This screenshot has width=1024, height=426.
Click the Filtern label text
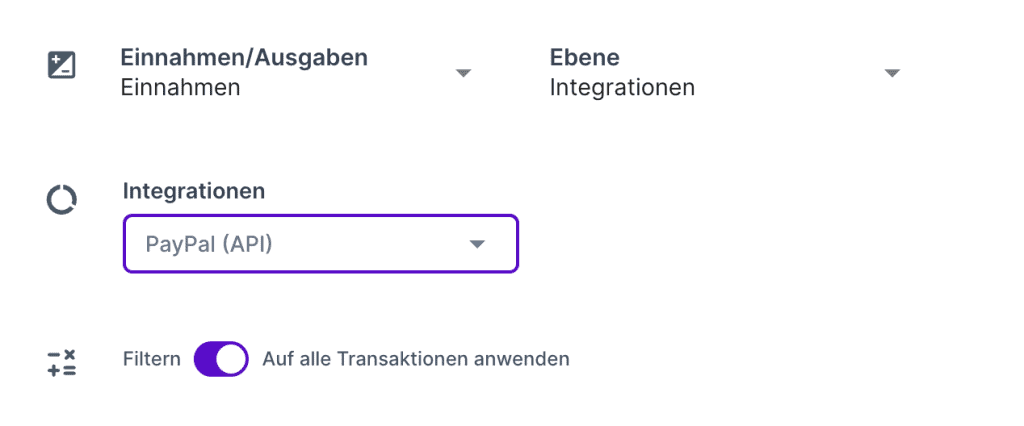tap(152, 358)
